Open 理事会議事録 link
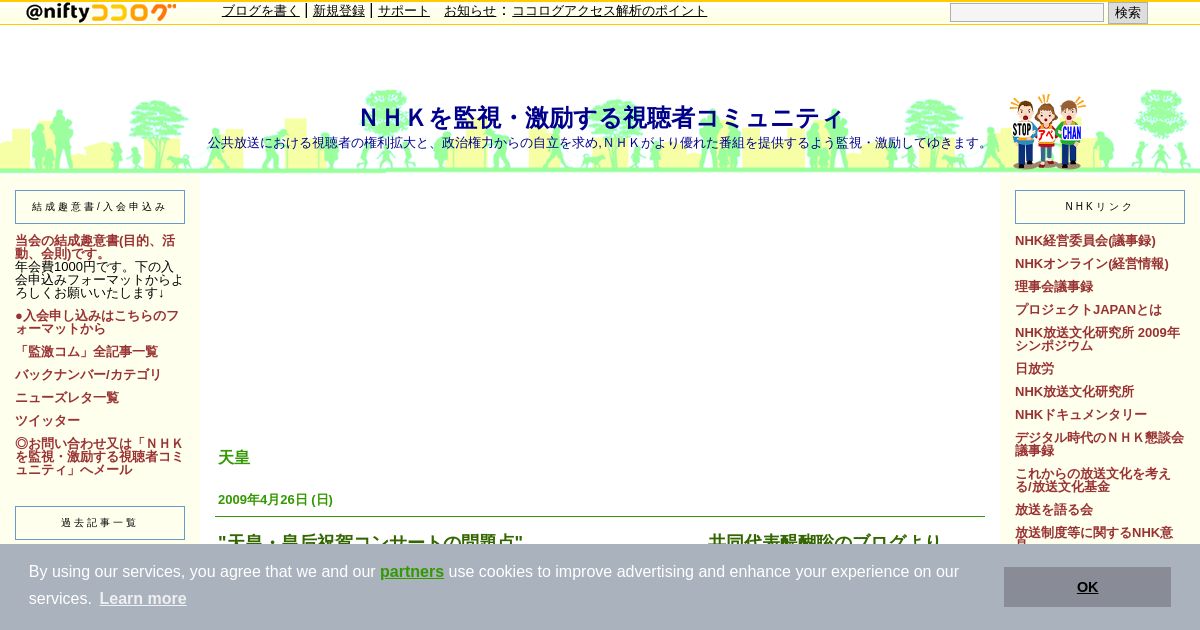This screenshot has height=630, width=1200. point(1054,287)
